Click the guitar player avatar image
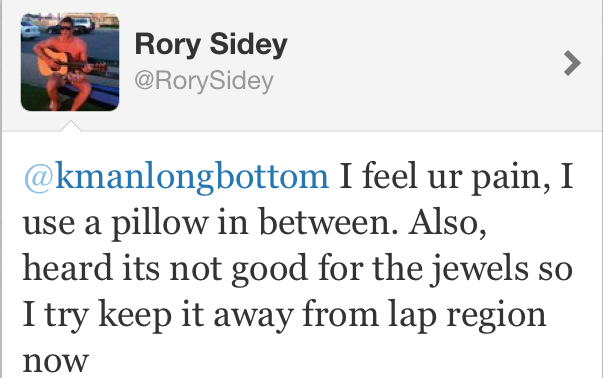603x378 pixels. [70, 62]
